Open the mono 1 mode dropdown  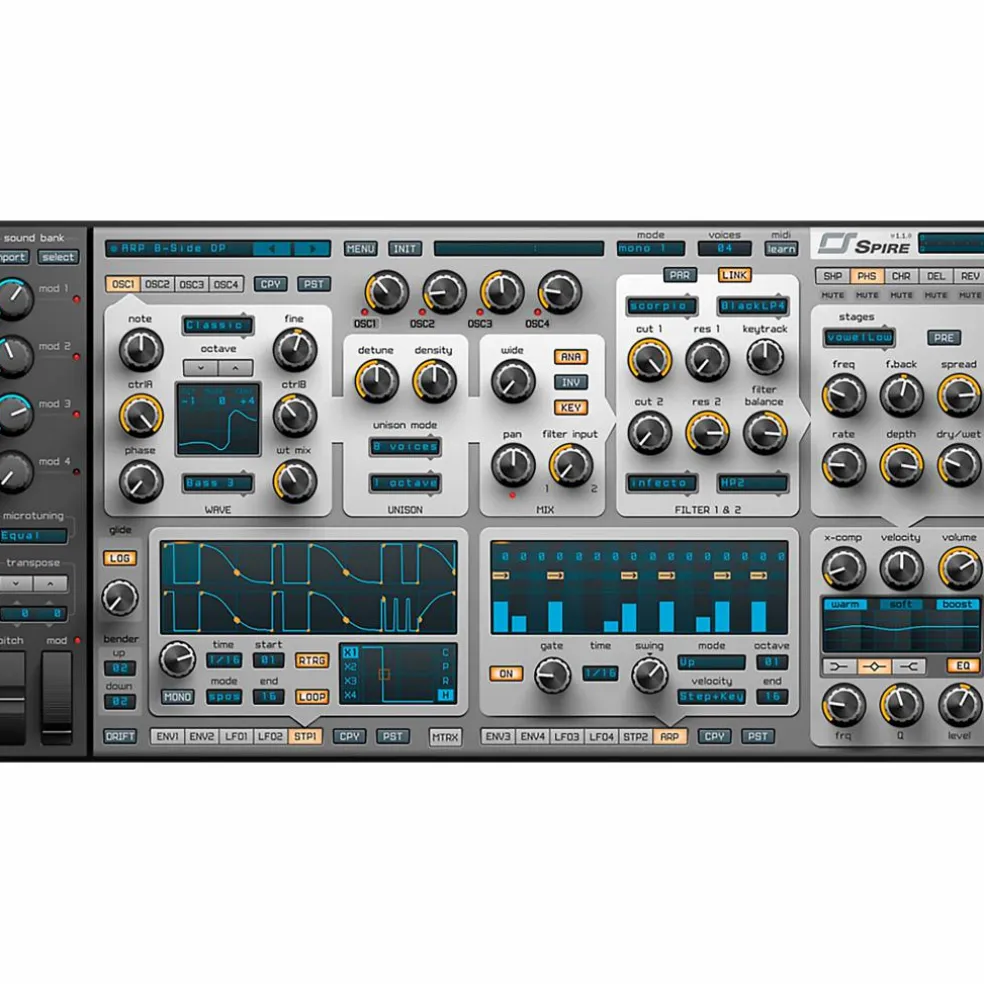(651, 249)
